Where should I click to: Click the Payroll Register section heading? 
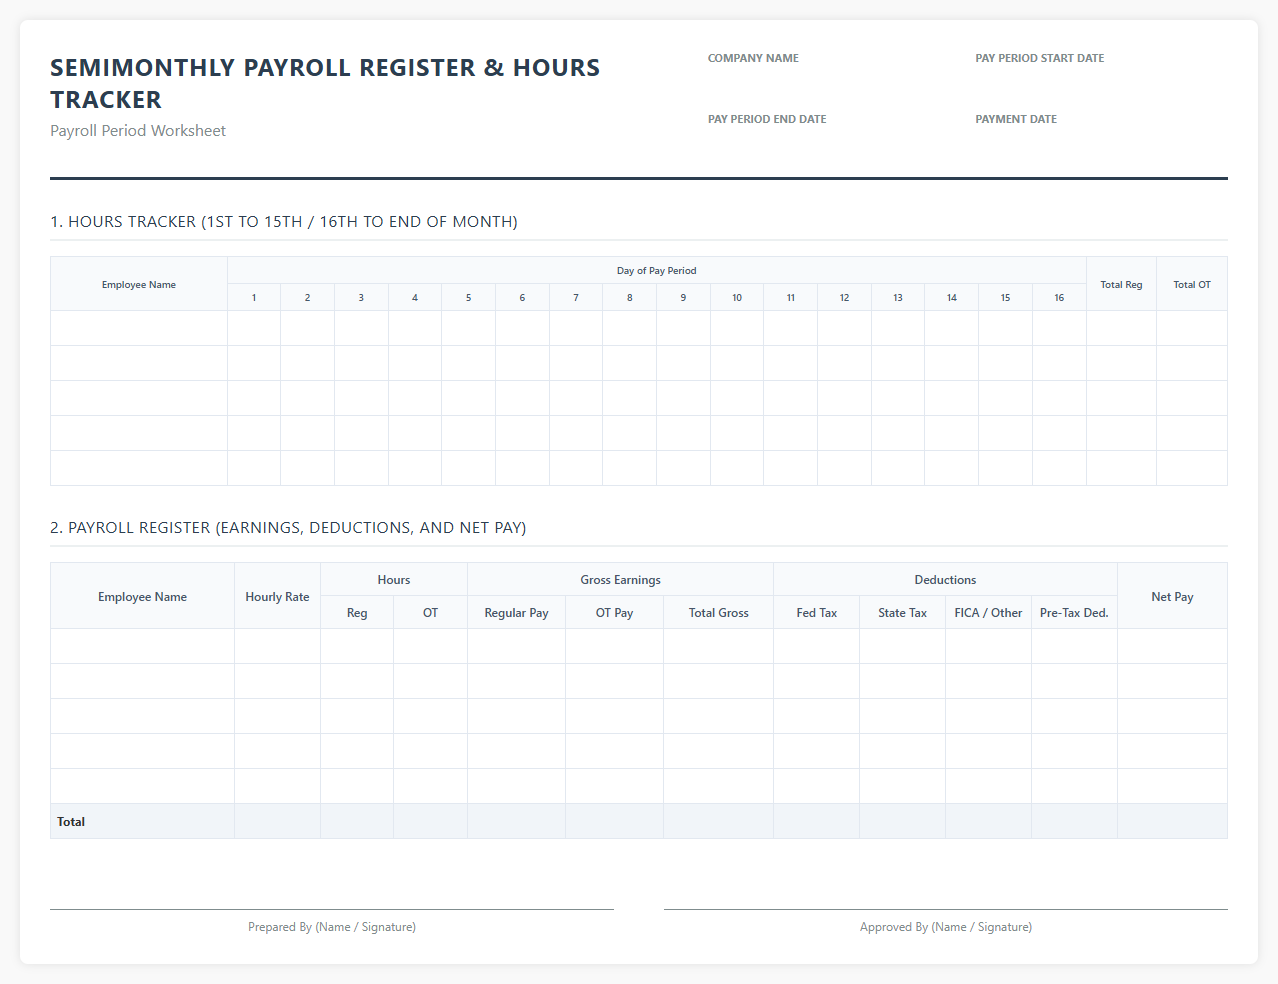pos(288,528)
